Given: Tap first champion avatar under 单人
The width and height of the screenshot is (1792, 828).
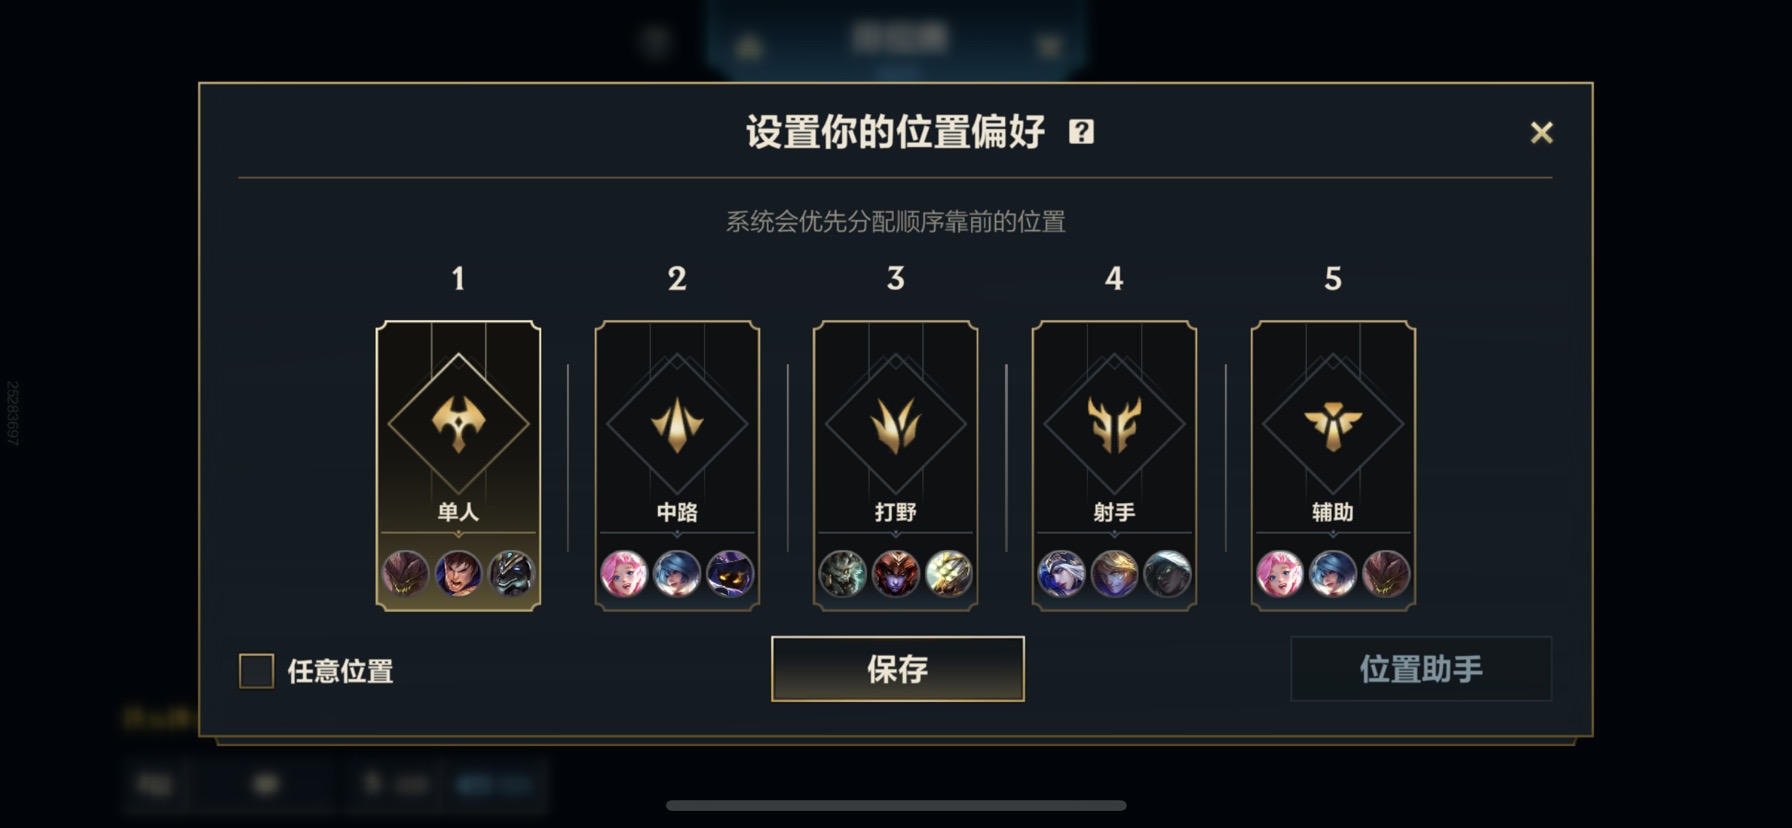Looking at the screenshot, I should (x=406, y=574).
